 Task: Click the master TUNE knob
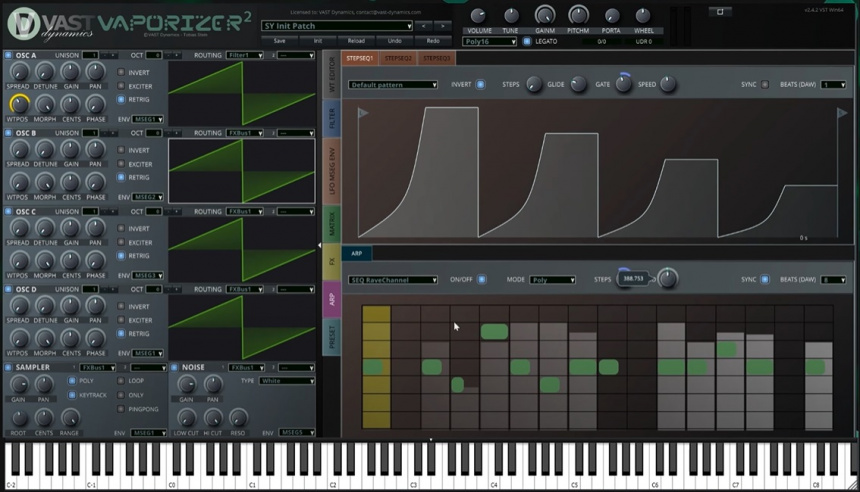[x=511, y=15]
